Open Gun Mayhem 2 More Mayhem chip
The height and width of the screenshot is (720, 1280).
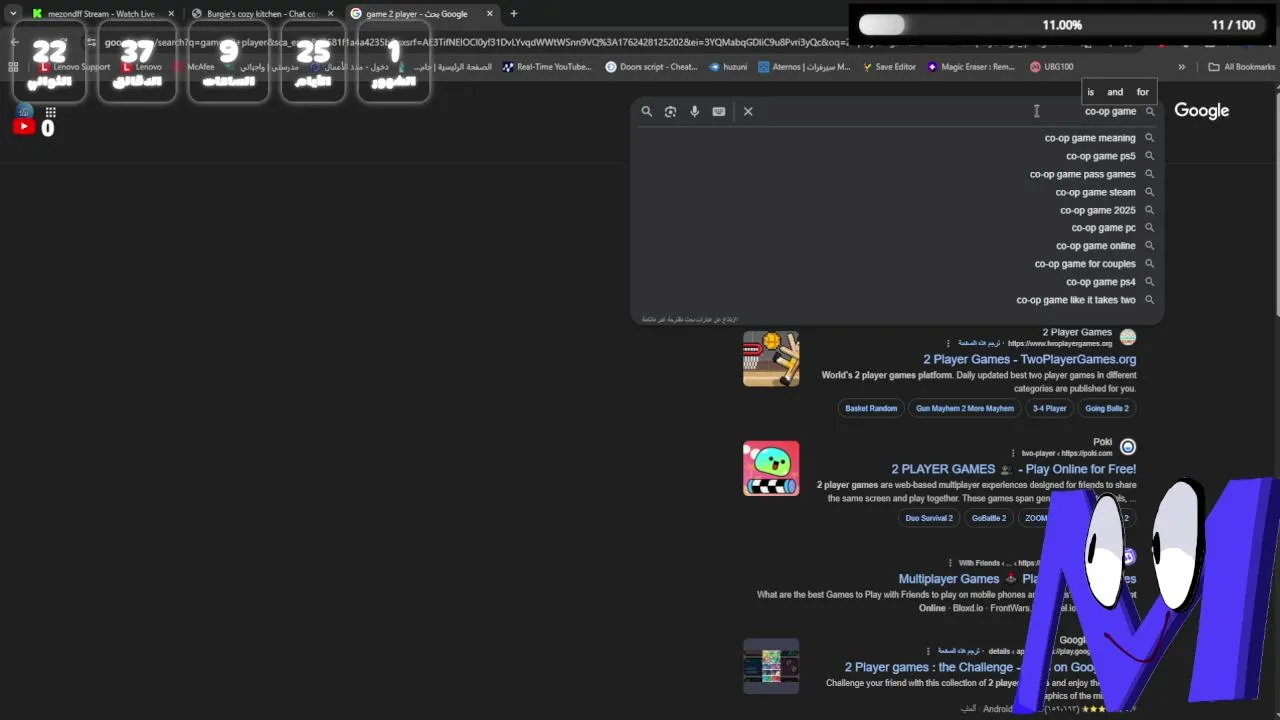965,408
